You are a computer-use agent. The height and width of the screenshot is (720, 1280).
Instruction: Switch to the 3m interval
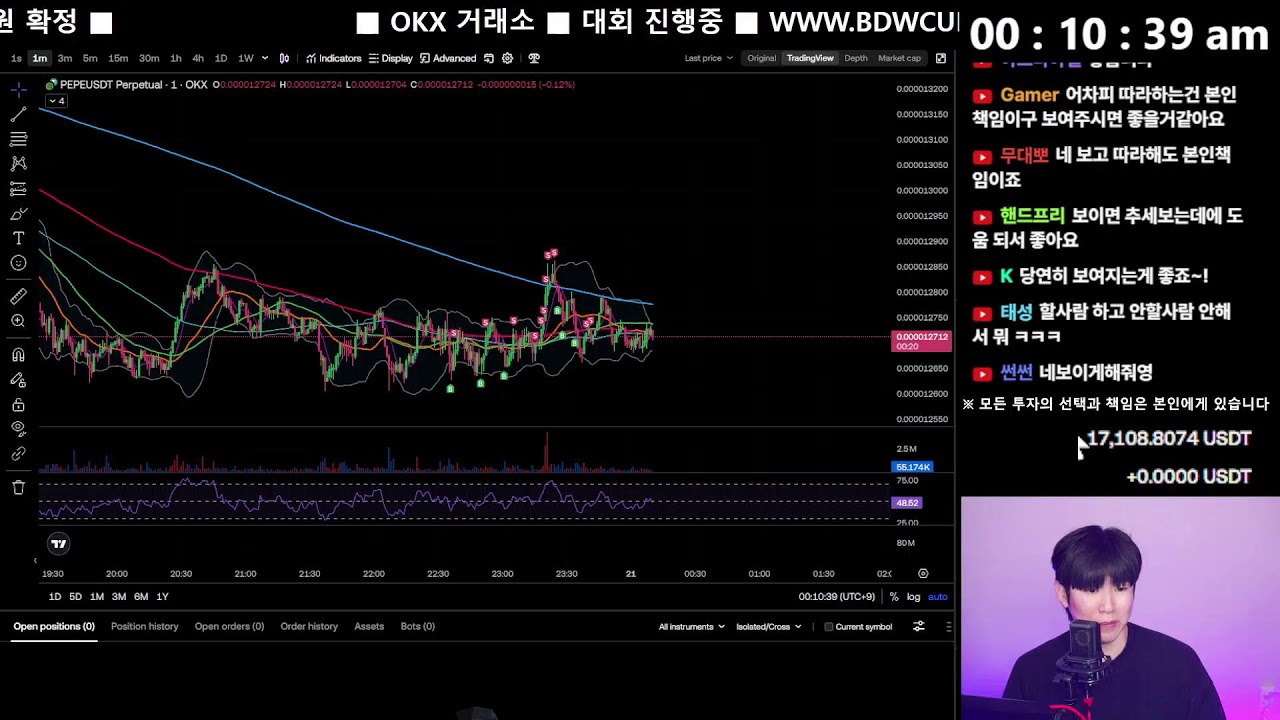(x=65, y=58)
